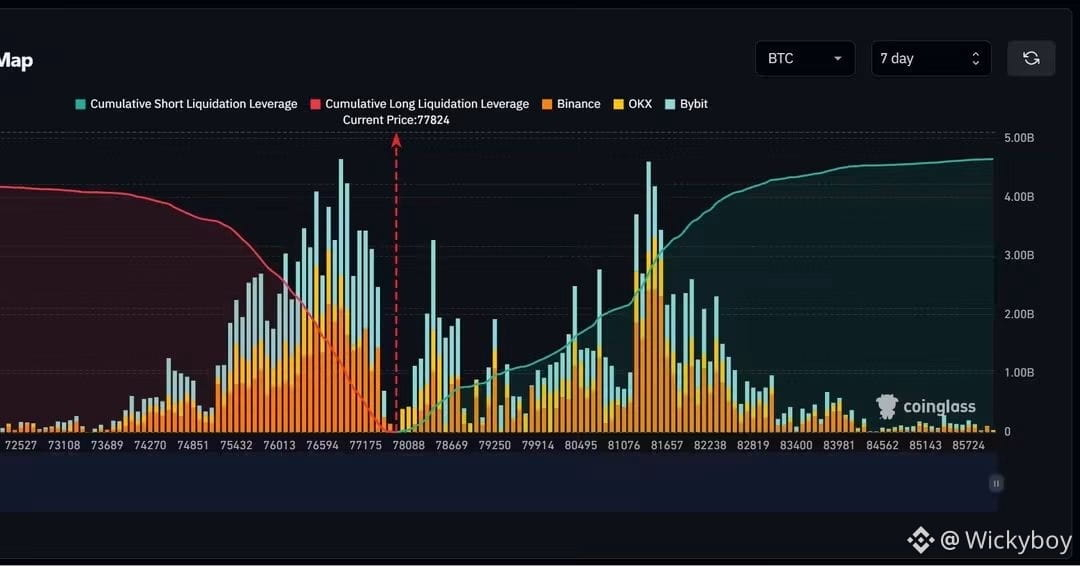Click the red Cumulative Long legend swatch
The width and height of the screenshot is (1080, 566).
pyautogui.click(x=315, y=105)
